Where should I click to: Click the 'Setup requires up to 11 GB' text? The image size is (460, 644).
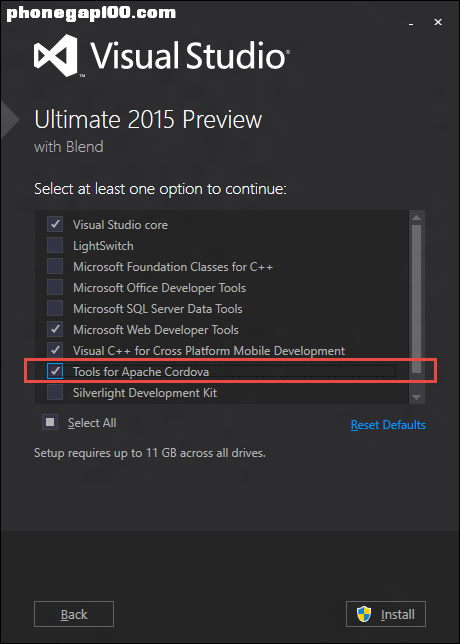[x=150, y=453]
